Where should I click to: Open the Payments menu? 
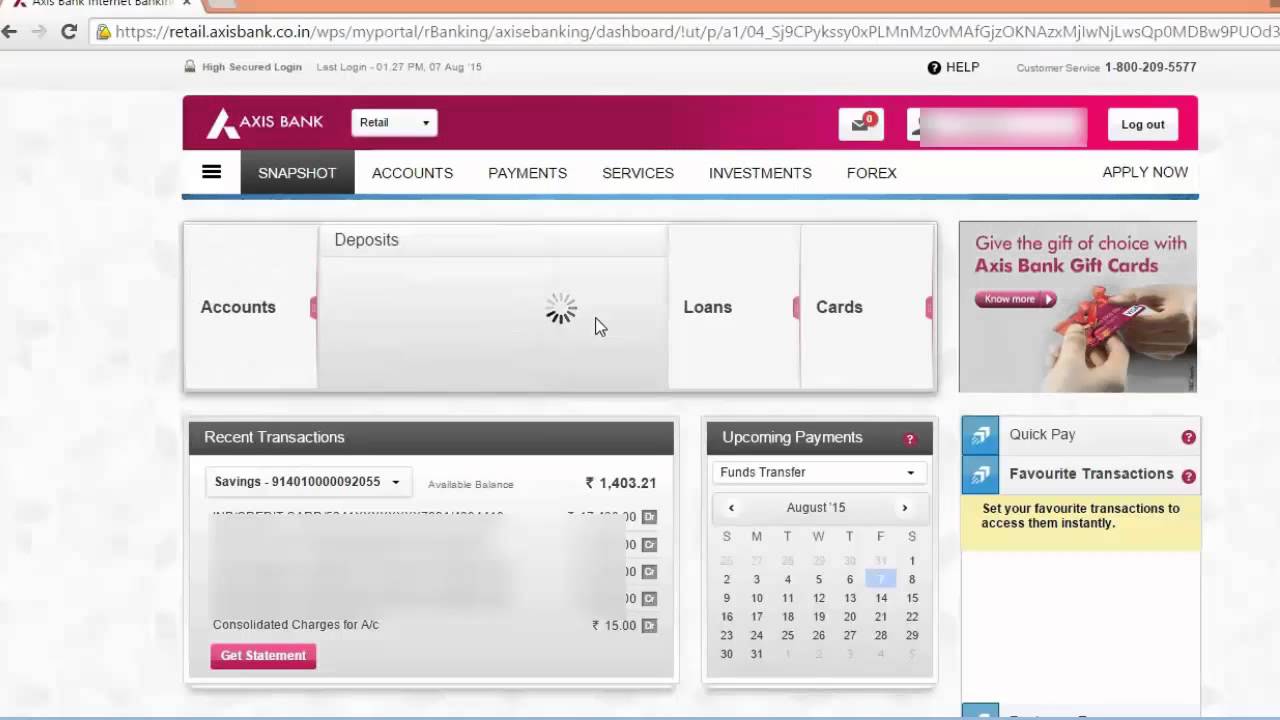click(527, 173)
